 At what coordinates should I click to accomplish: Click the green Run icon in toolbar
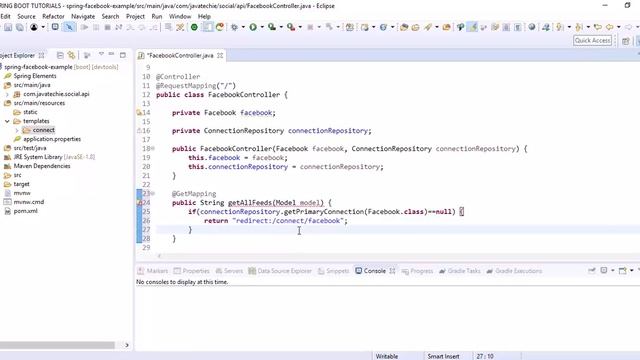(253, 27)
